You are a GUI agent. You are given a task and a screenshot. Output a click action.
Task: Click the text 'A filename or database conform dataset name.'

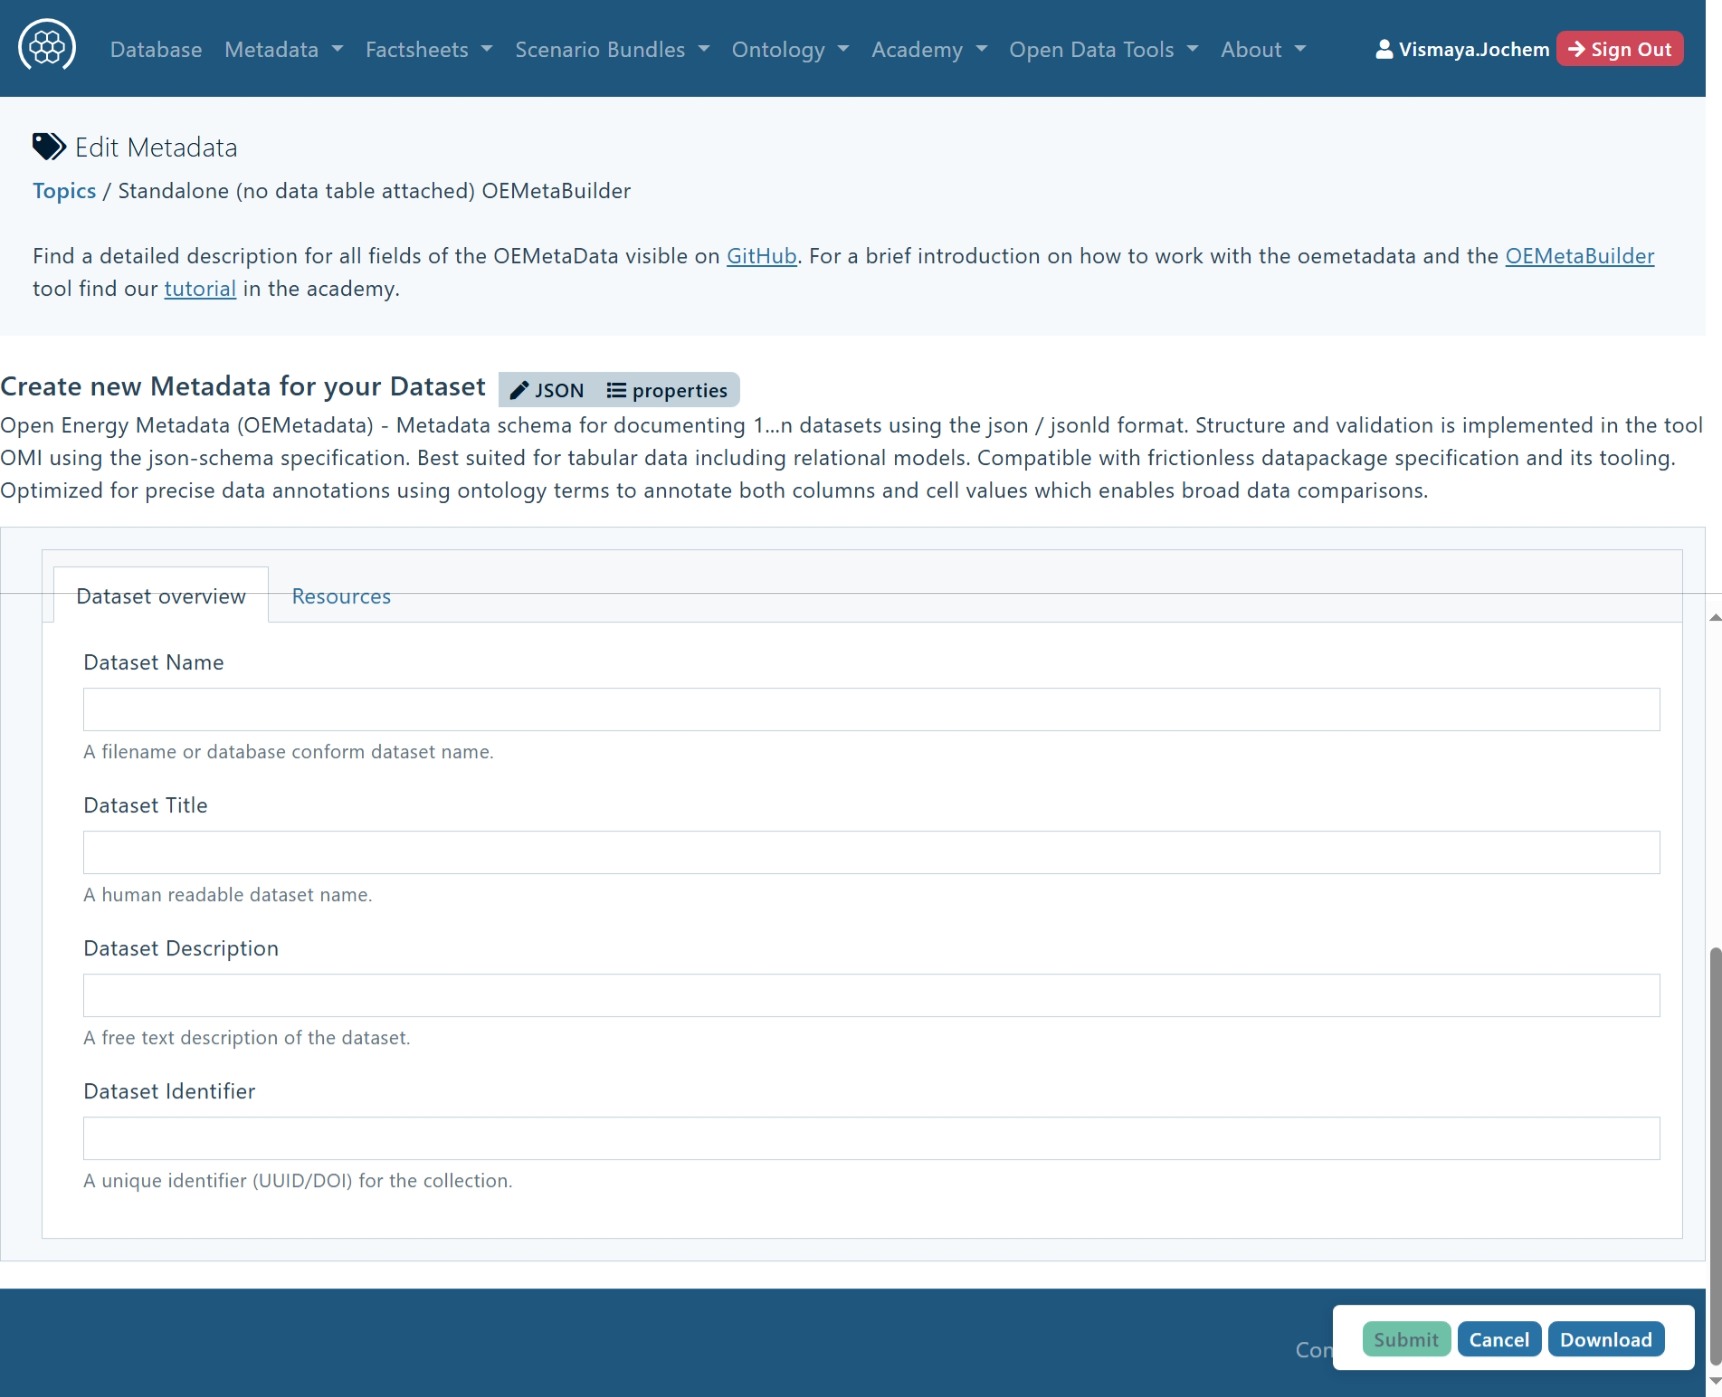pos(288,752)
